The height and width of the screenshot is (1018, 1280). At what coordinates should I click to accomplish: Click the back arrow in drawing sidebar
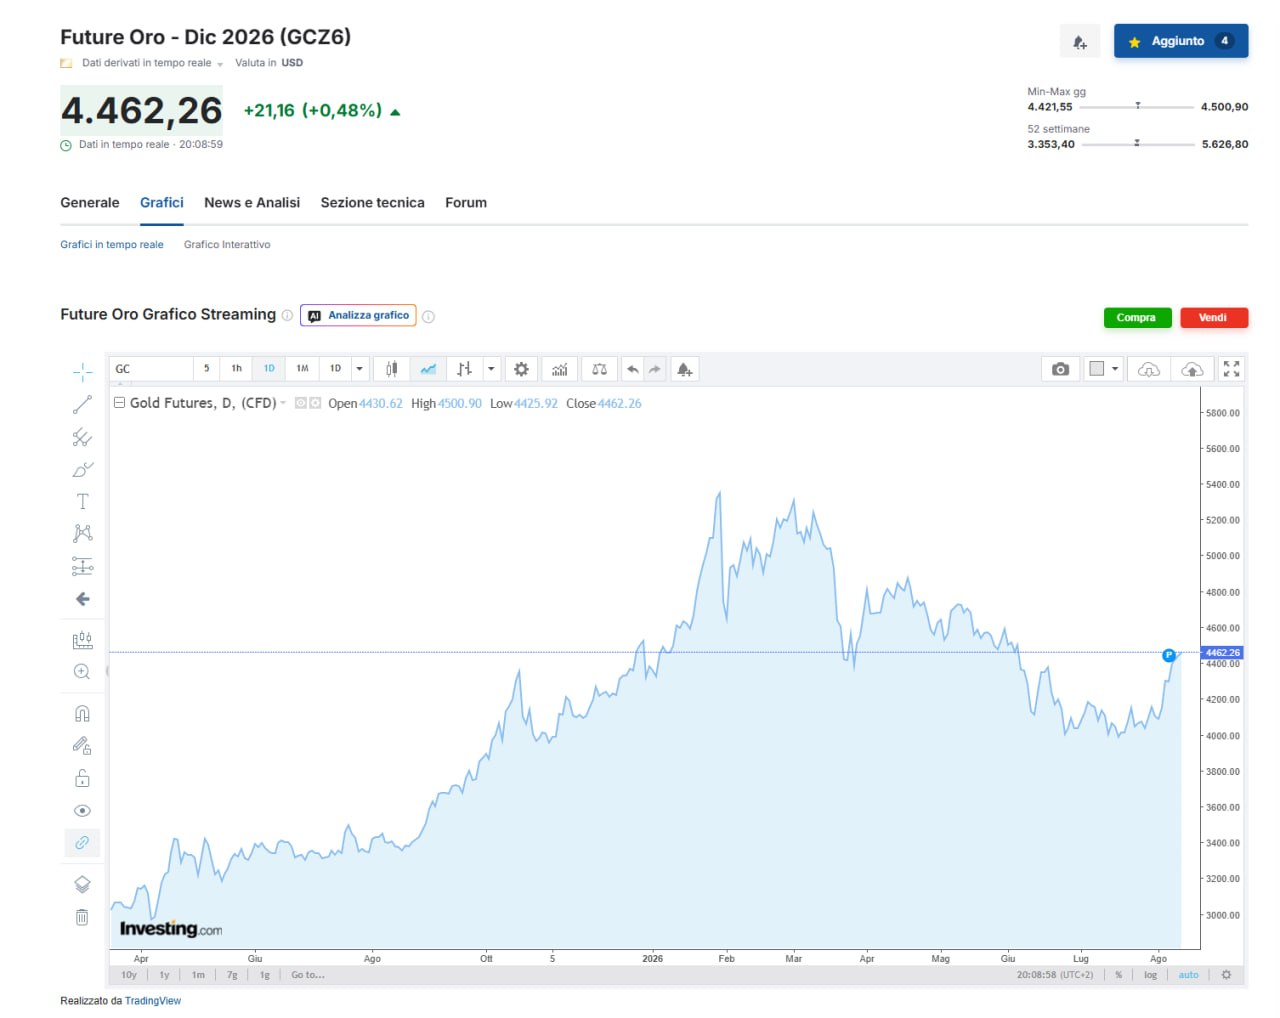82,599
